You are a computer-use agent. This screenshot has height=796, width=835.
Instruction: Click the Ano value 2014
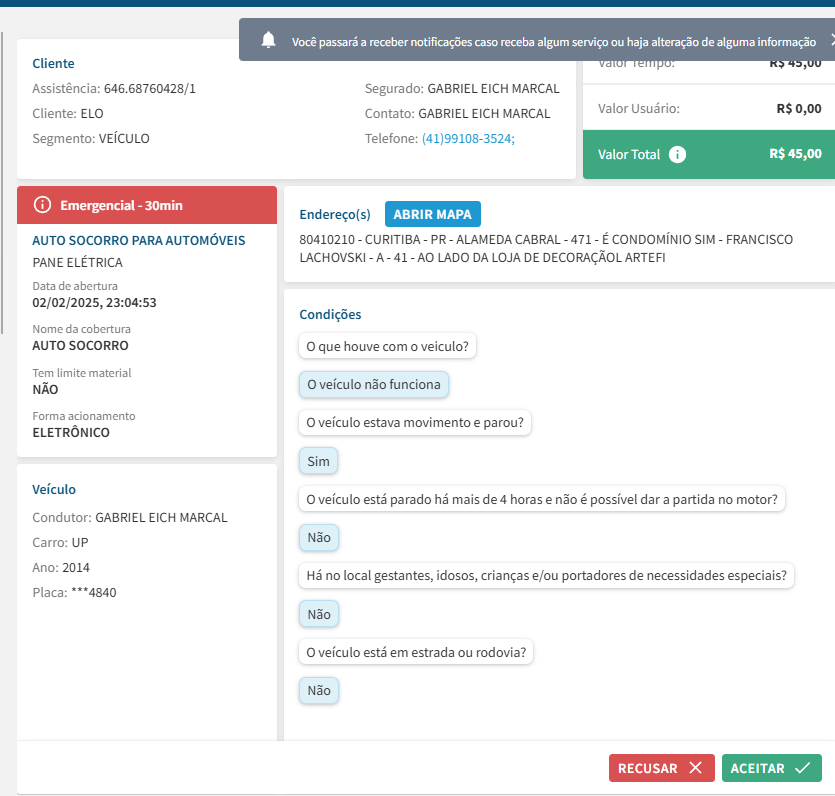(76, 568)
